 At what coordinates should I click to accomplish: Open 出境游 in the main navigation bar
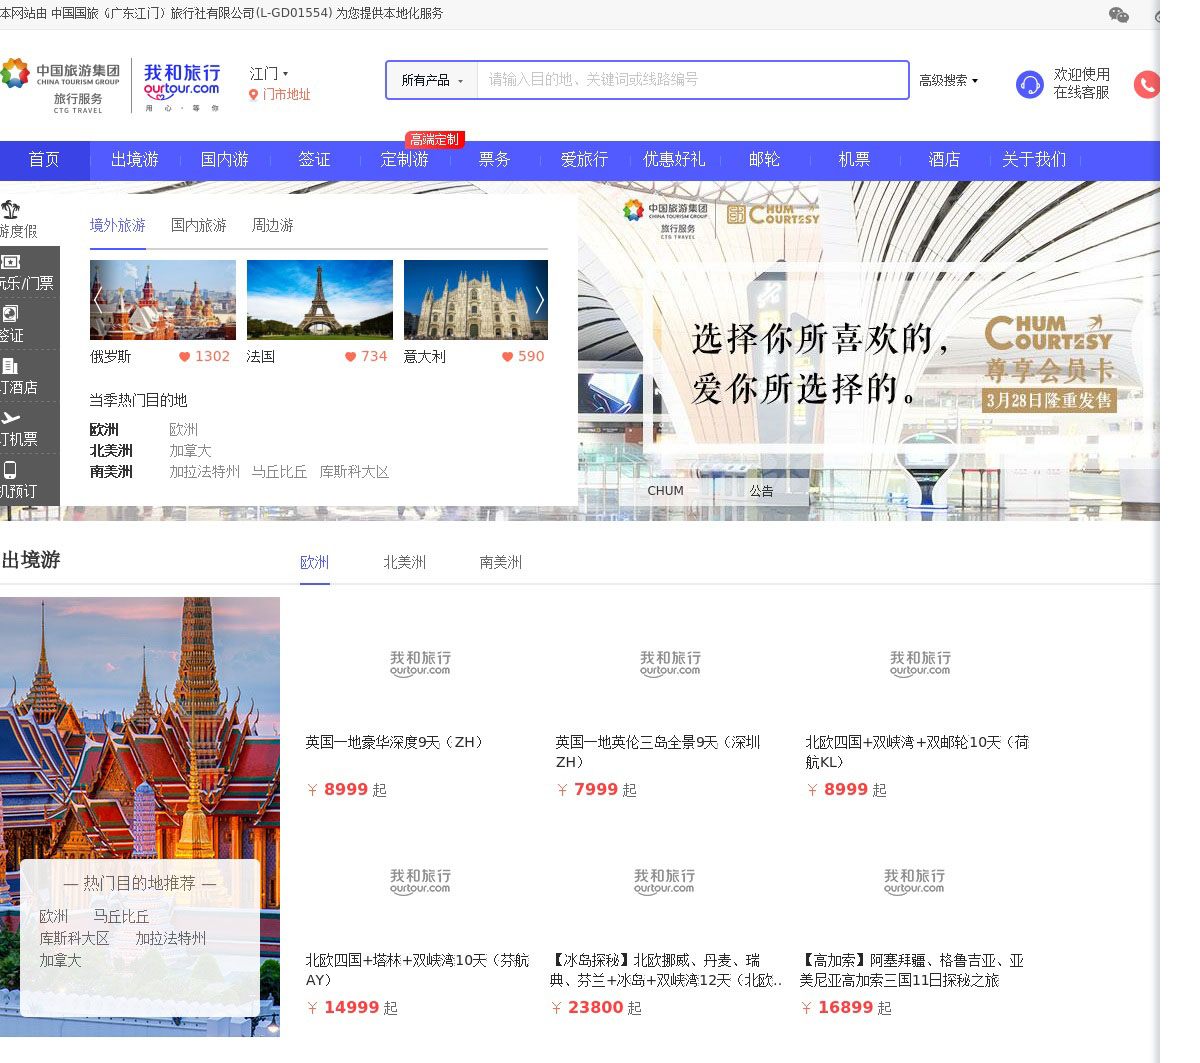pos(135,160)
